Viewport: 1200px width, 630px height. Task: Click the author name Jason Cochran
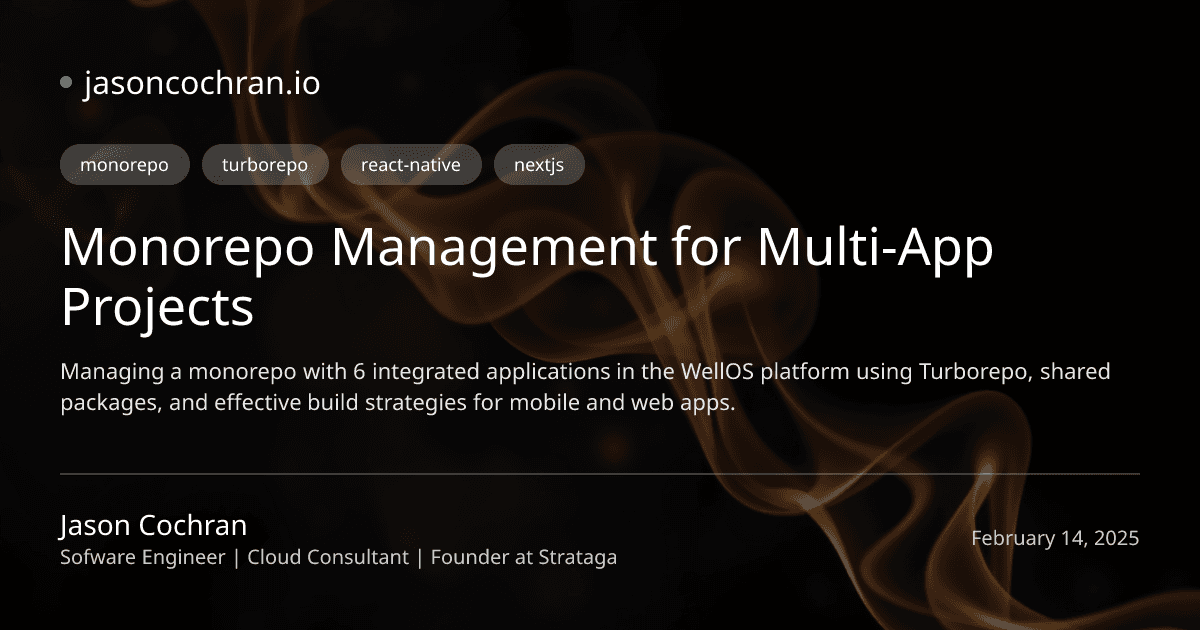(x=153, y=524)
